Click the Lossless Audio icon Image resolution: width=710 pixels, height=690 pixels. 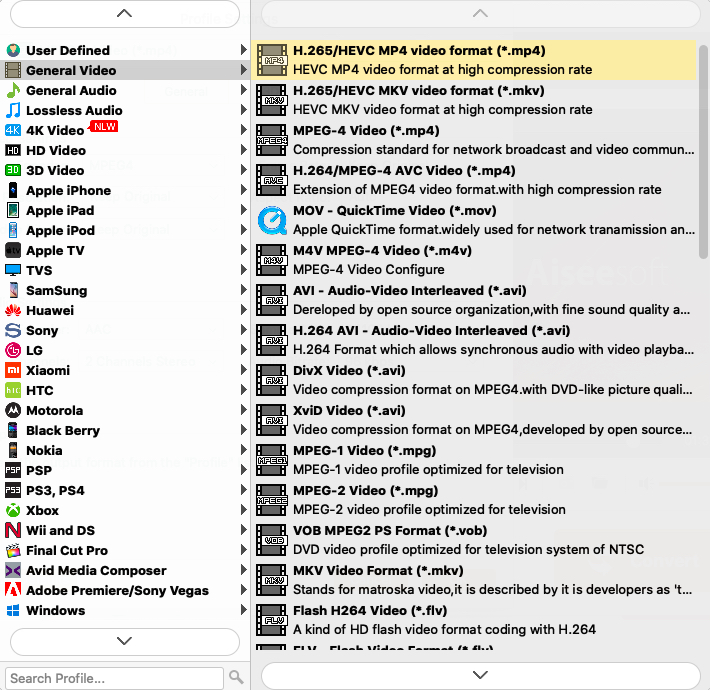13,110
